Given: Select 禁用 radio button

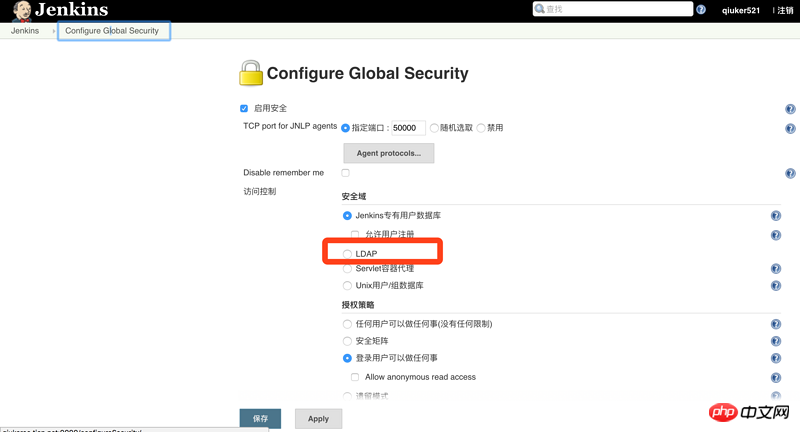Looking at the screenshot, I should pyautogui.click(x=481, y=128).
